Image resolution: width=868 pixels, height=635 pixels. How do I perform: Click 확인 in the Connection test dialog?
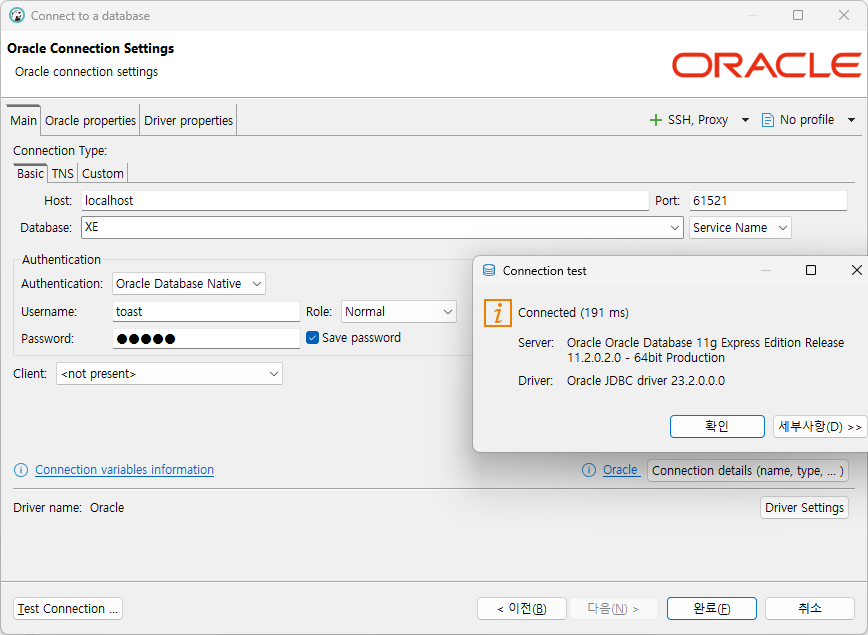click(x=717, y=426)
